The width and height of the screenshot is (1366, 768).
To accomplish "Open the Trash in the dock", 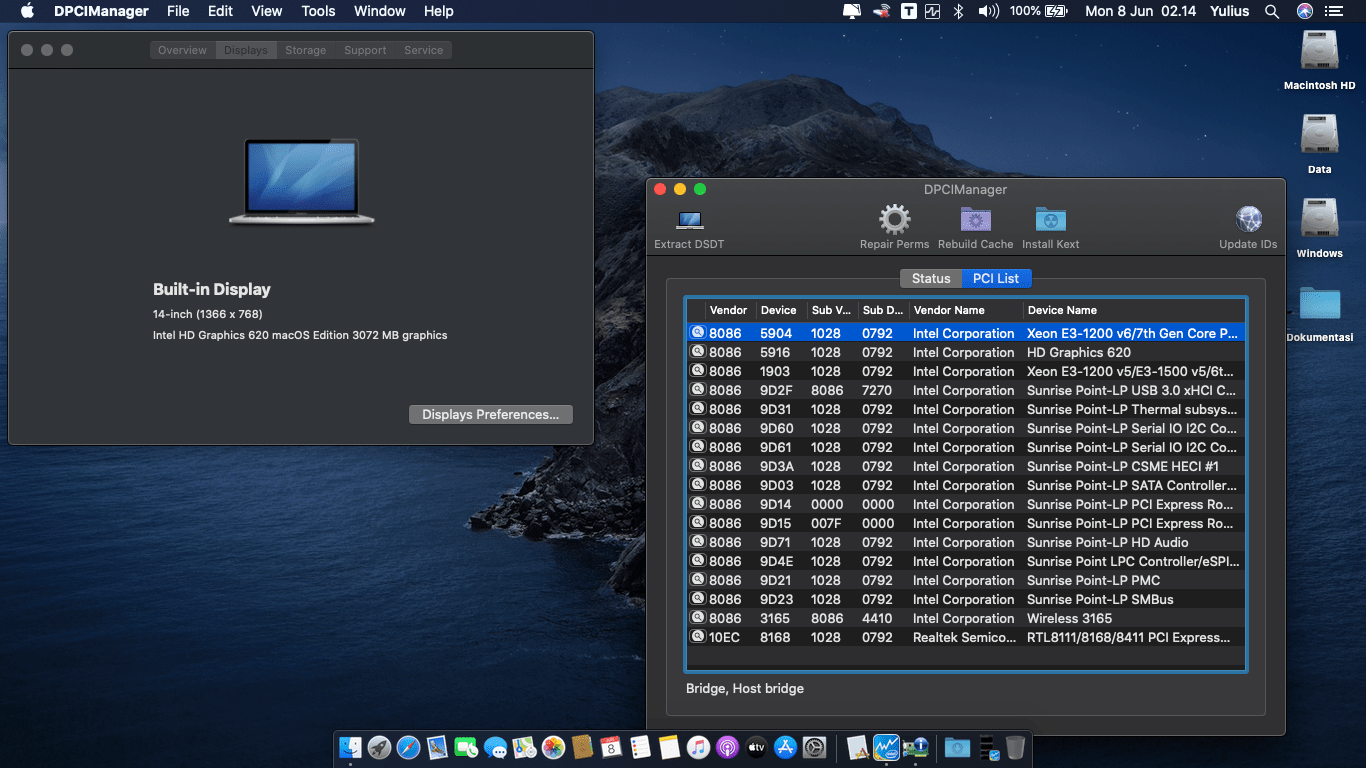I will pyautogui.click(x=1015, y=747).
